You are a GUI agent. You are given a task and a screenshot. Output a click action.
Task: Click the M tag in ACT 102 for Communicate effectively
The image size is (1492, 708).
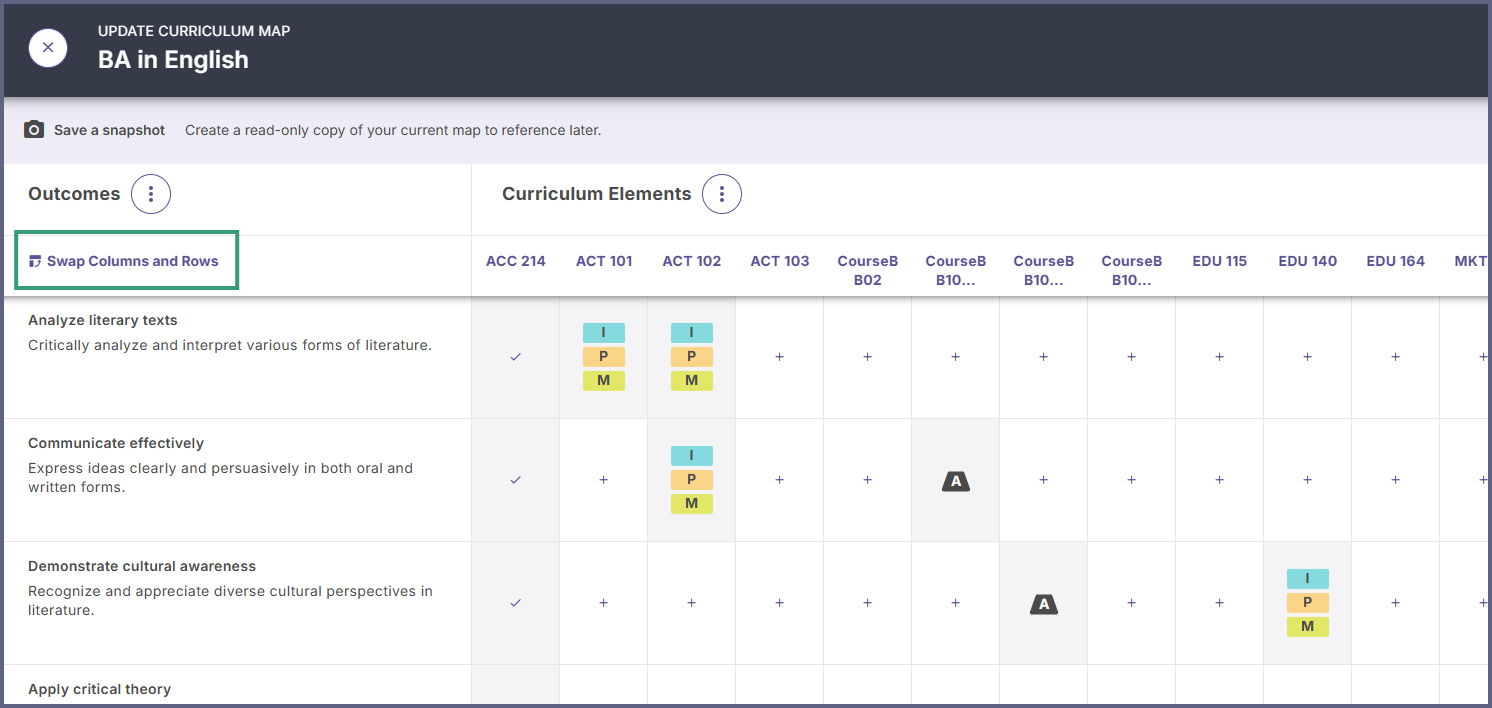pyautogui.click(x=692, y=504)
